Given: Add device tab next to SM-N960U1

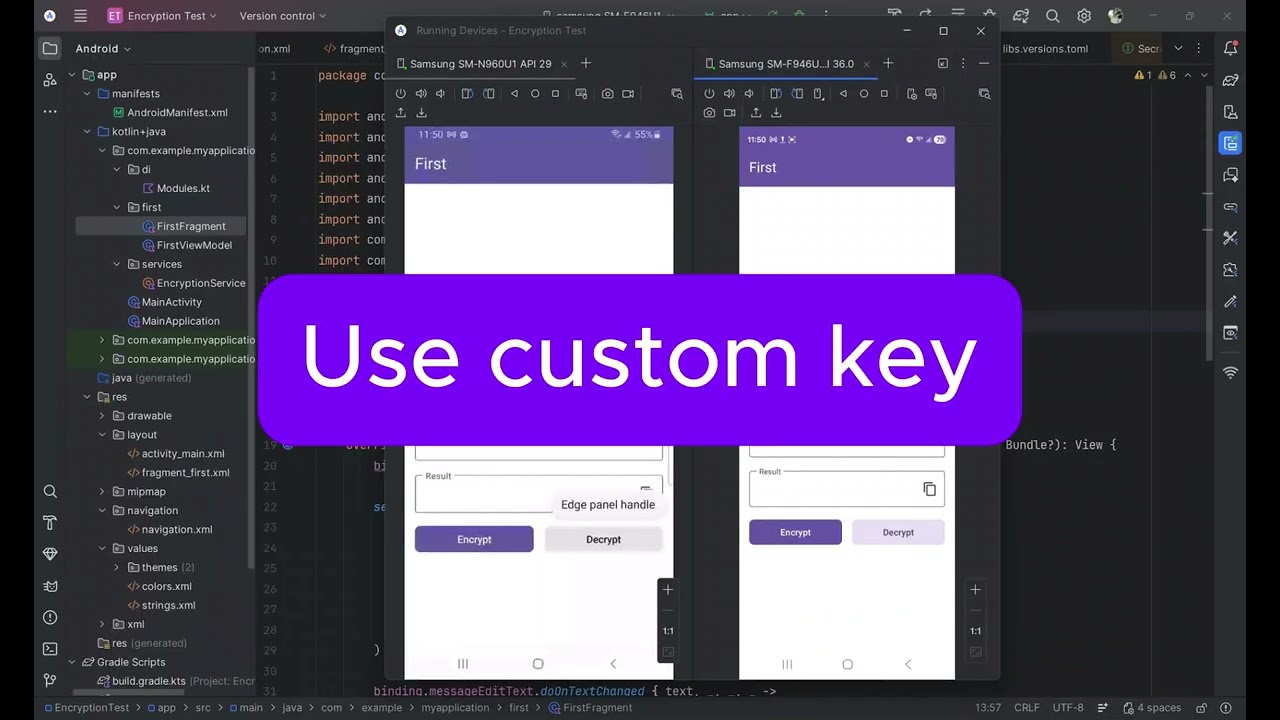Looking at the screenshot, I should click(586, 63).
